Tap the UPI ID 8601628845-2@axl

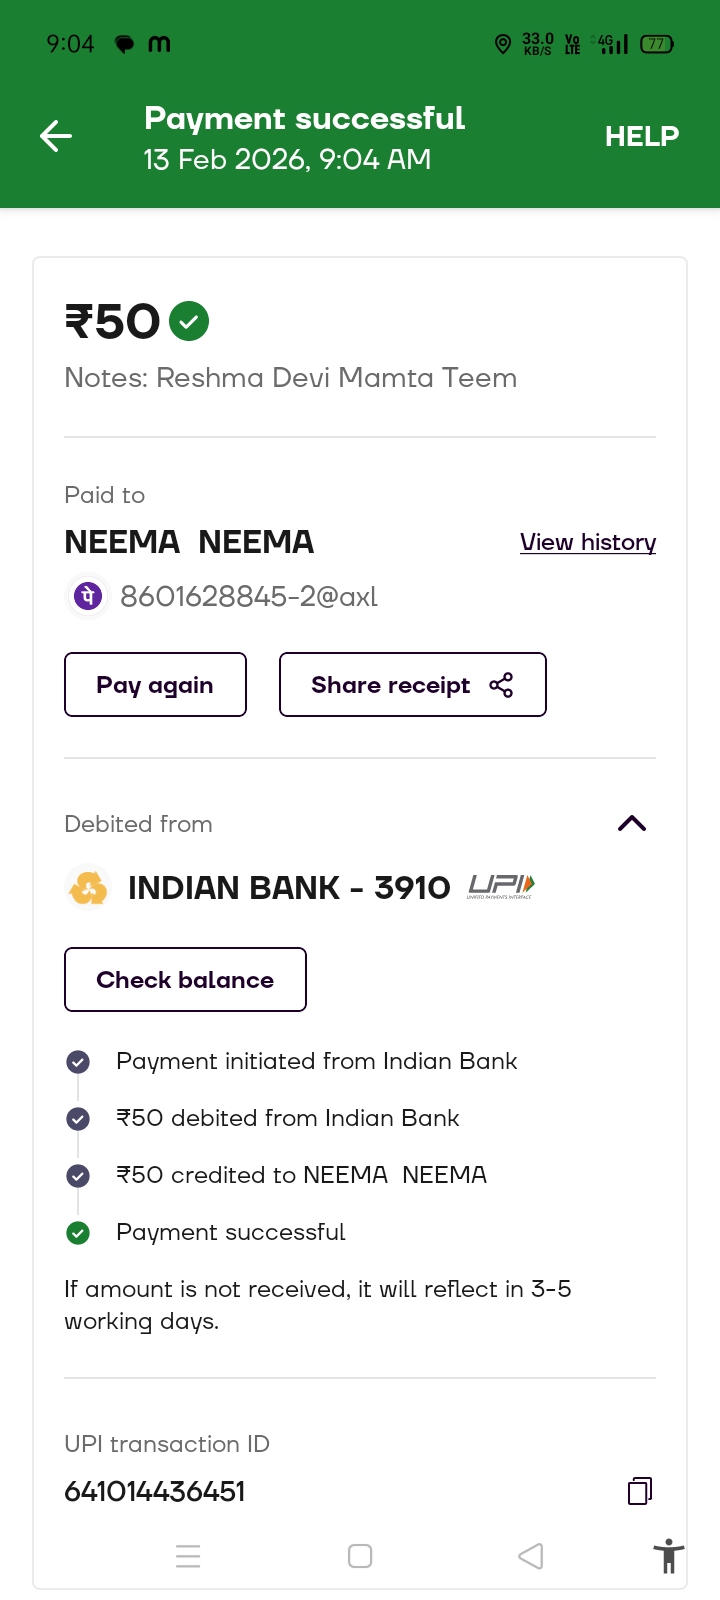(249, 597)
